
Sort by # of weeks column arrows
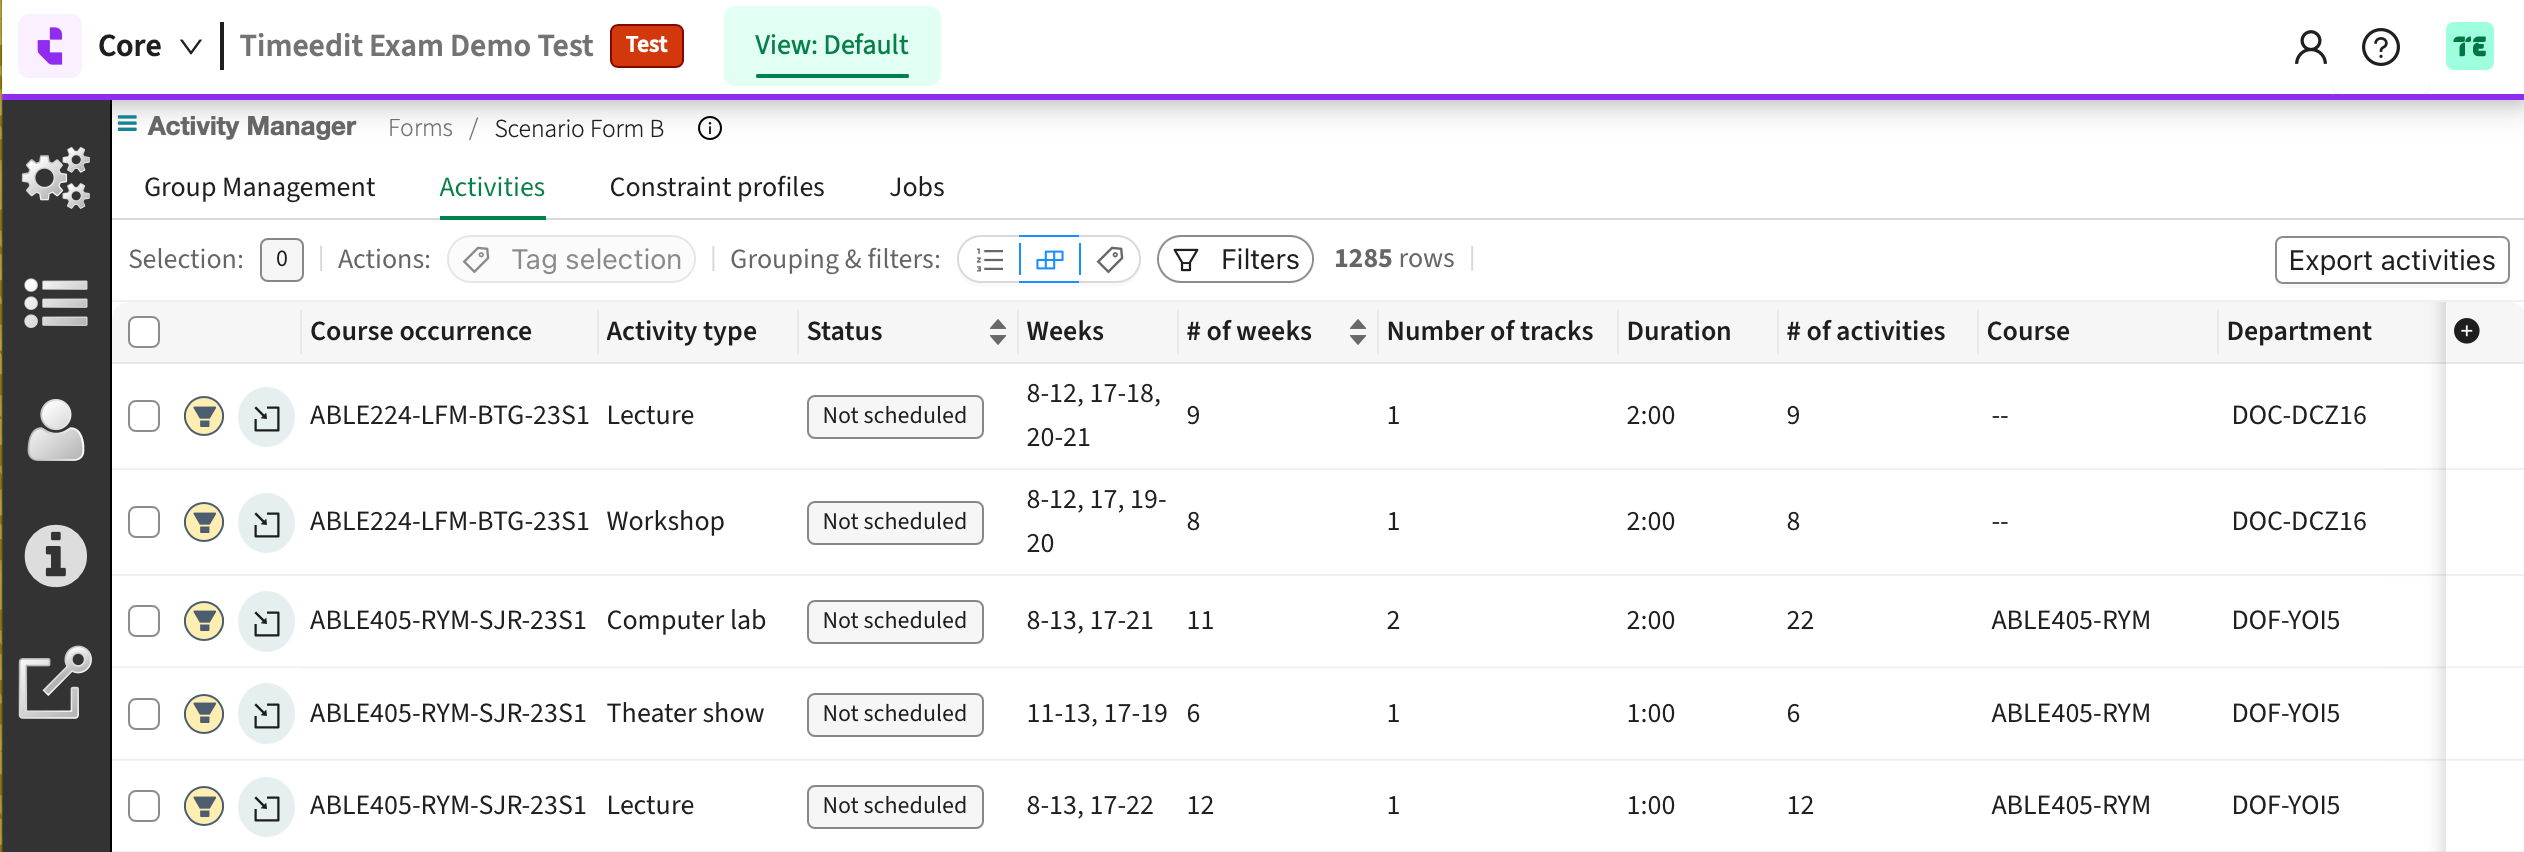(x=1357, y=332)
